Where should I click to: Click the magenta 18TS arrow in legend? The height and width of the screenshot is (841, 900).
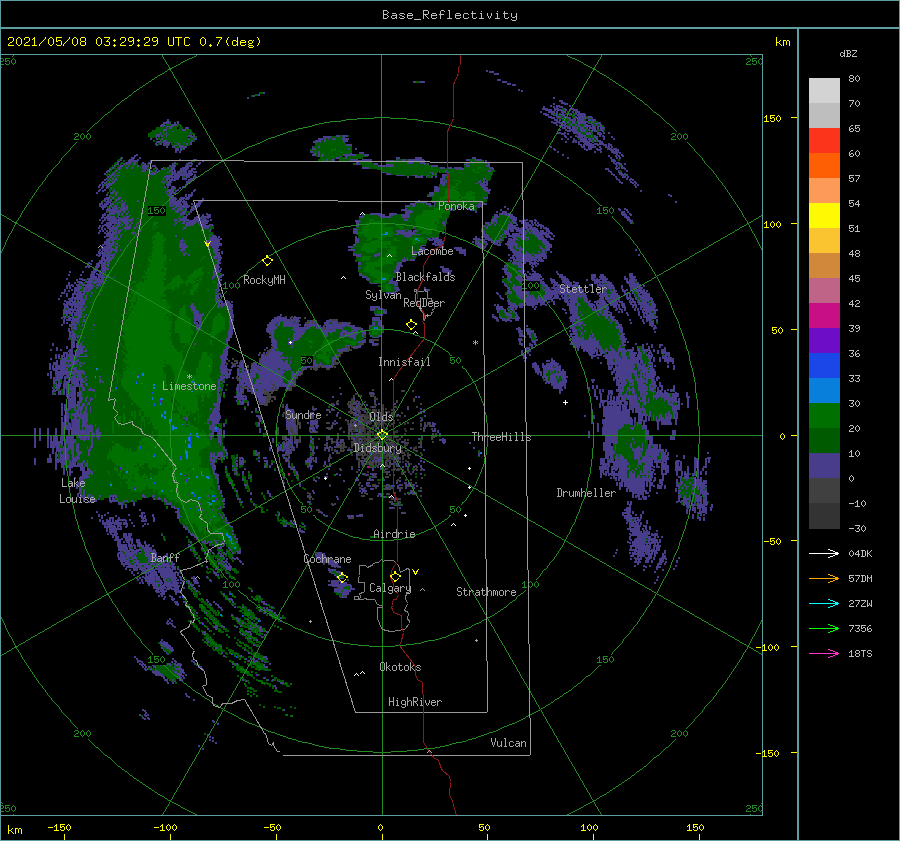tap(824, 653)
